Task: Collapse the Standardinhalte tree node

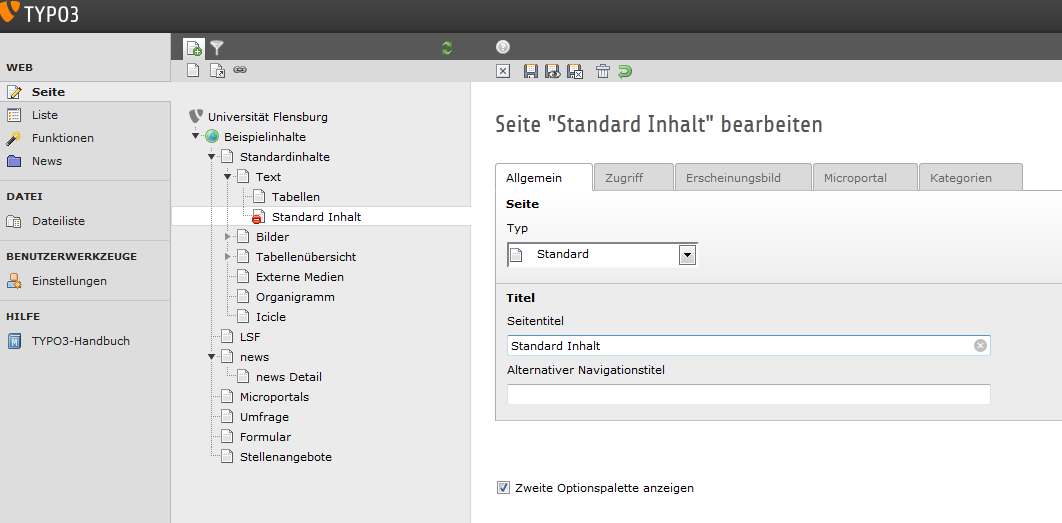Action: tap(212, 157)
